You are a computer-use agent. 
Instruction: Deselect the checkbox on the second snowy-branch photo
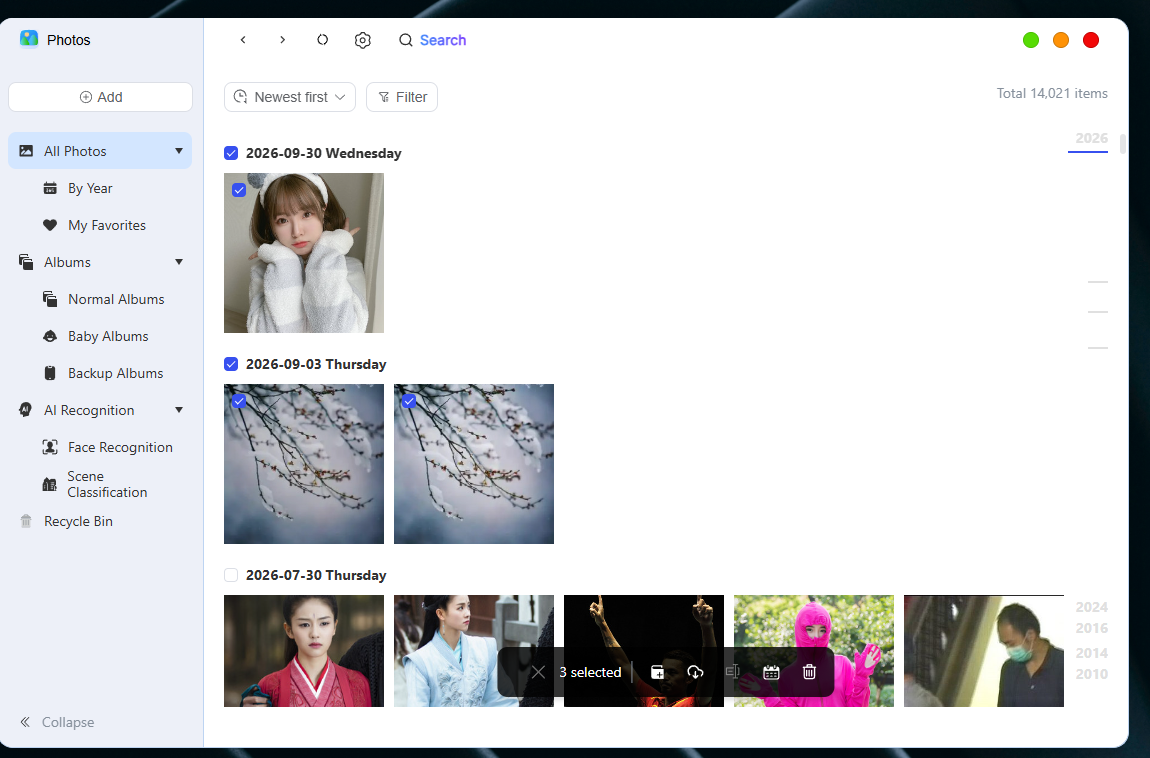tap(409, 402)
